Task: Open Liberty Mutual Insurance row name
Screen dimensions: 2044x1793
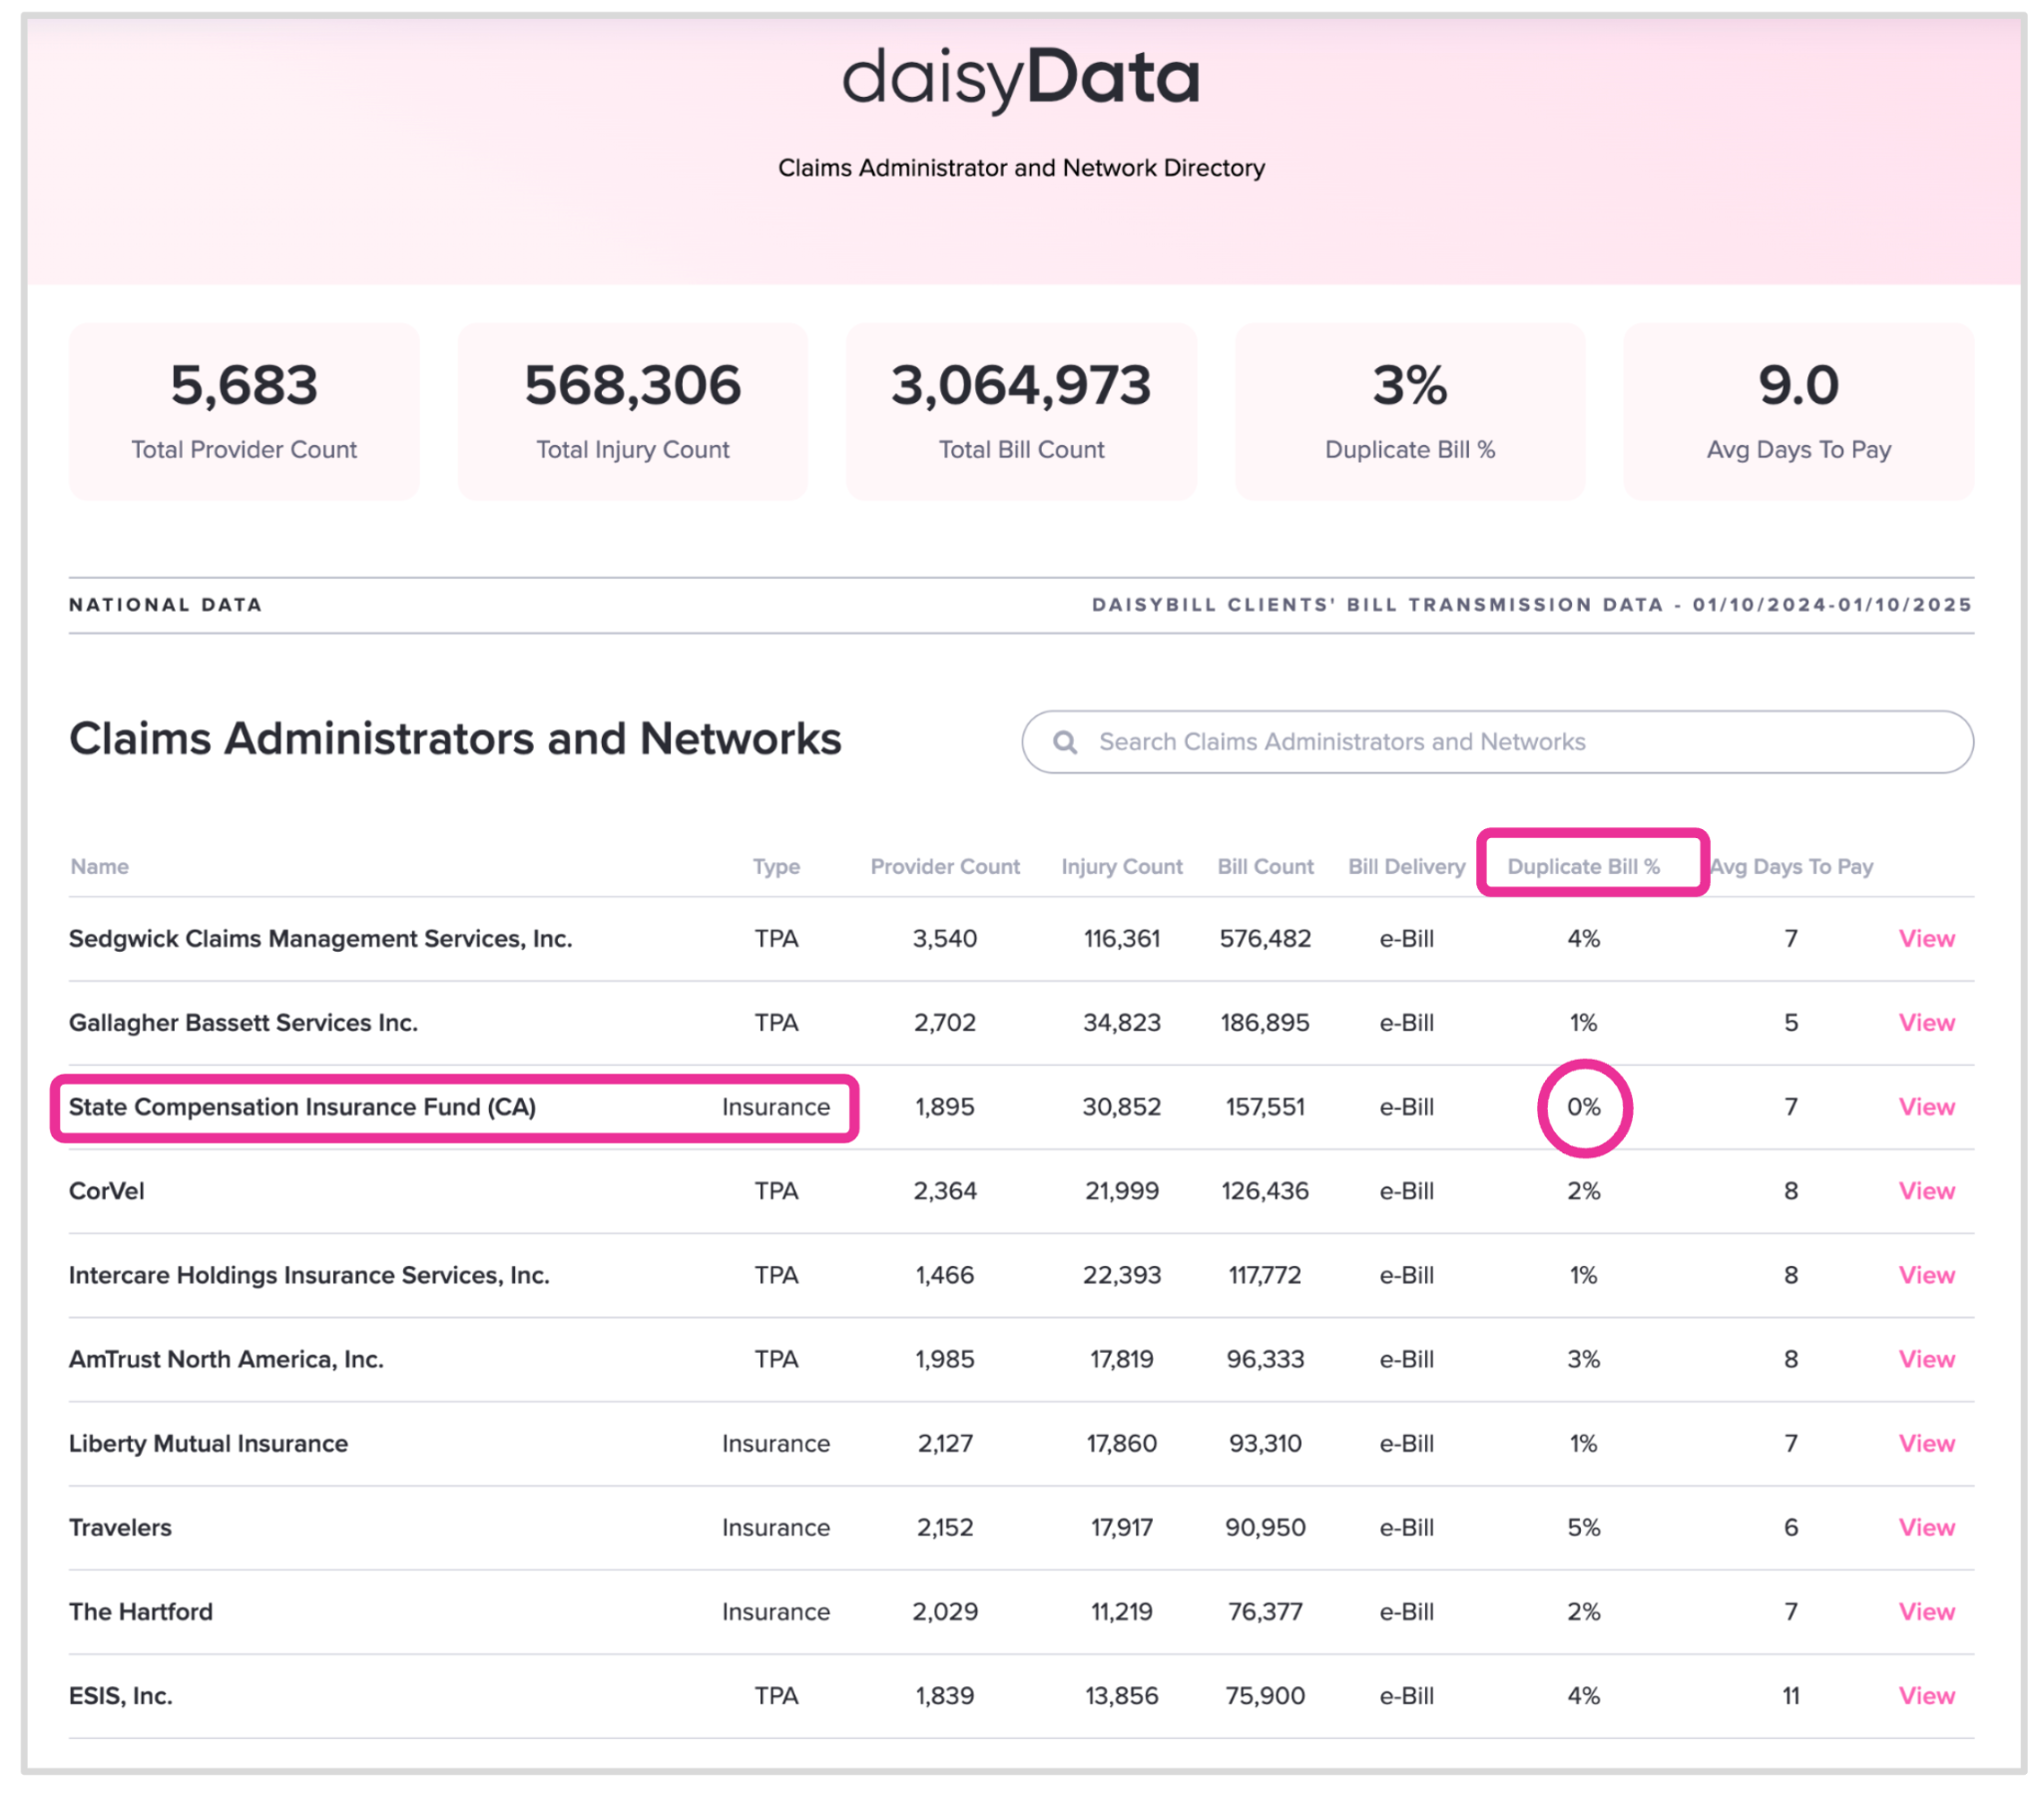Action: 208,1443
